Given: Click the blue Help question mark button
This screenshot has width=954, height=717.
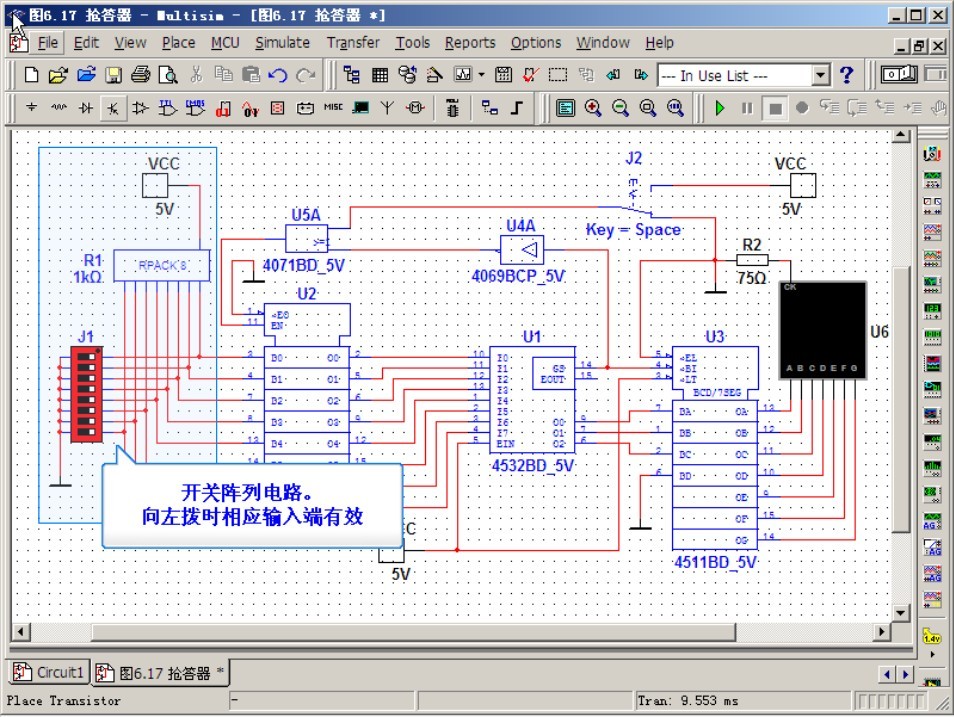Looking at the screenshot, I should point(847,75).
